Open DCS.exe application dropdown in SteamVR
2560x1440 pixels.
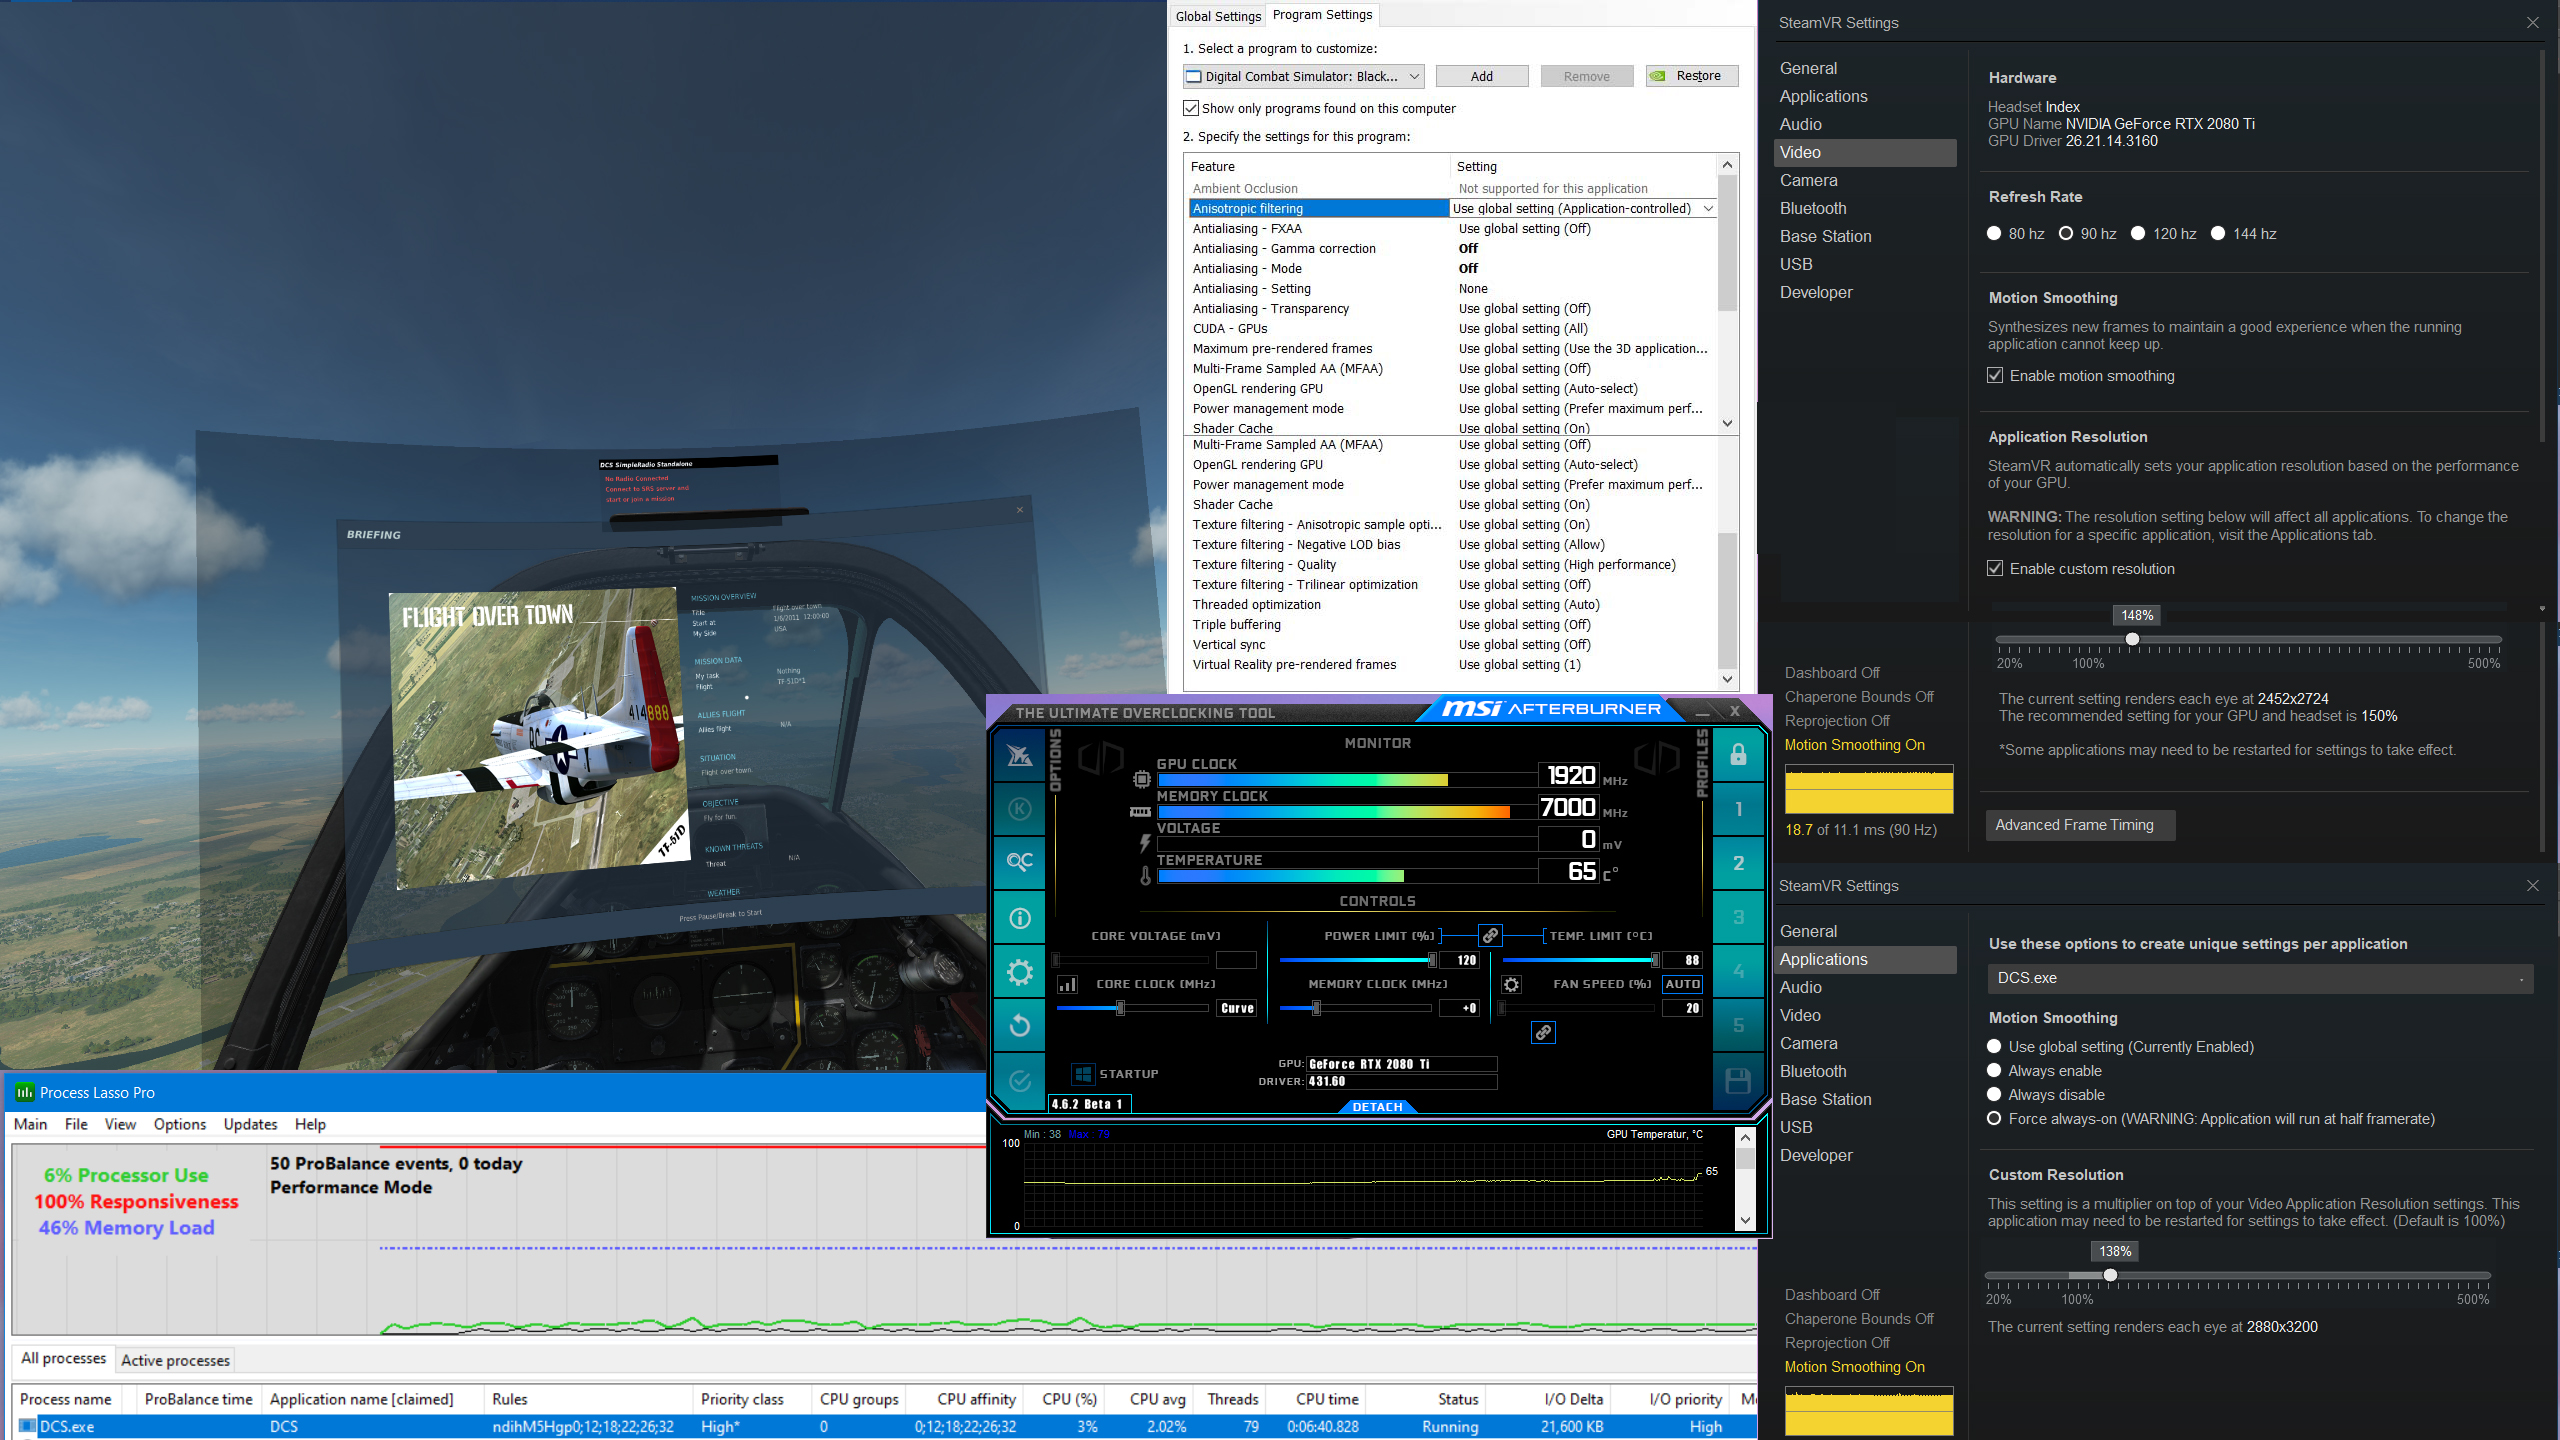[x=2261, y=978]
